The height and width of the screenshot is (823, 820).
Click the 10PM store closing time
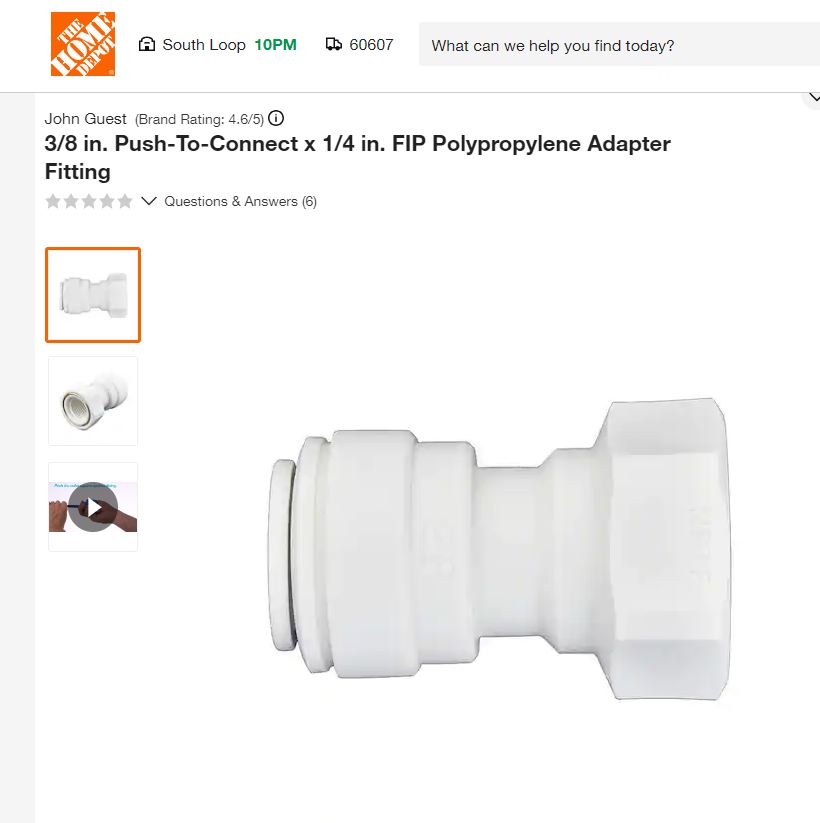(276, 45)
